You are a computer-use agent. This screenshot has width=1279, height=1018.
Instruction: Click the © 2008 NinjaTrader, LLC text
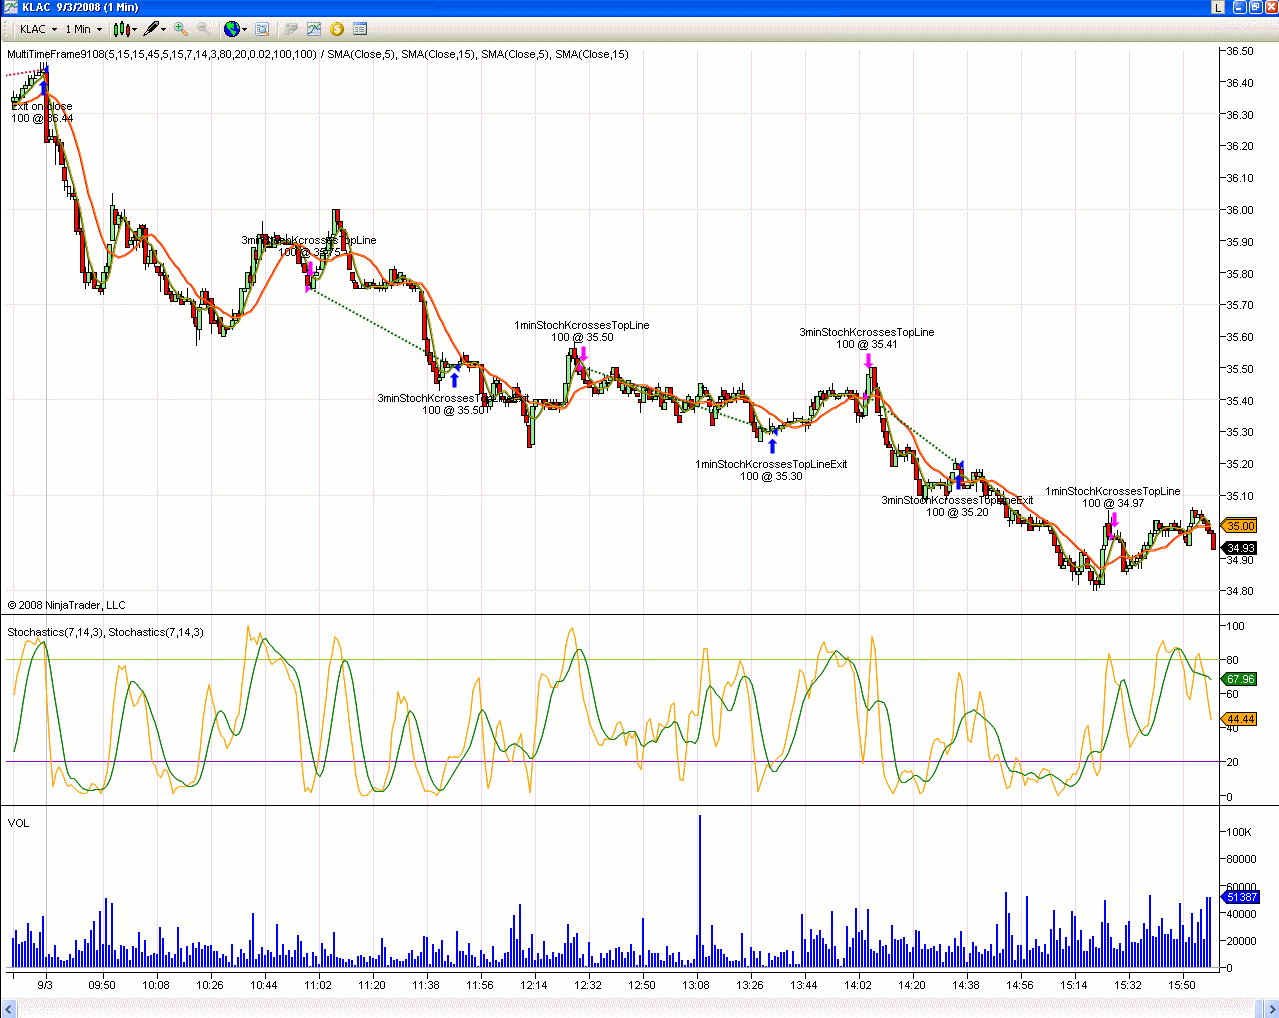(x=65, y=605)
